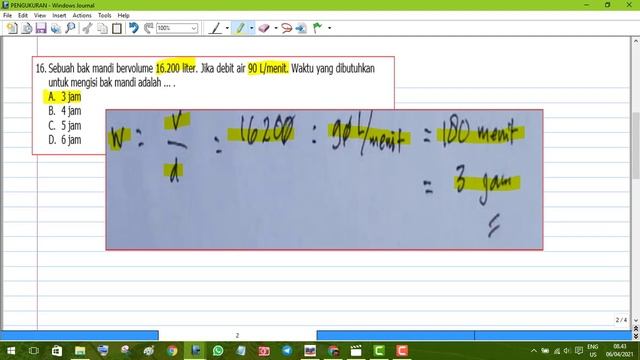Select the Pen tool
This screenshot has height=360, width=640.
click(216, 28)
